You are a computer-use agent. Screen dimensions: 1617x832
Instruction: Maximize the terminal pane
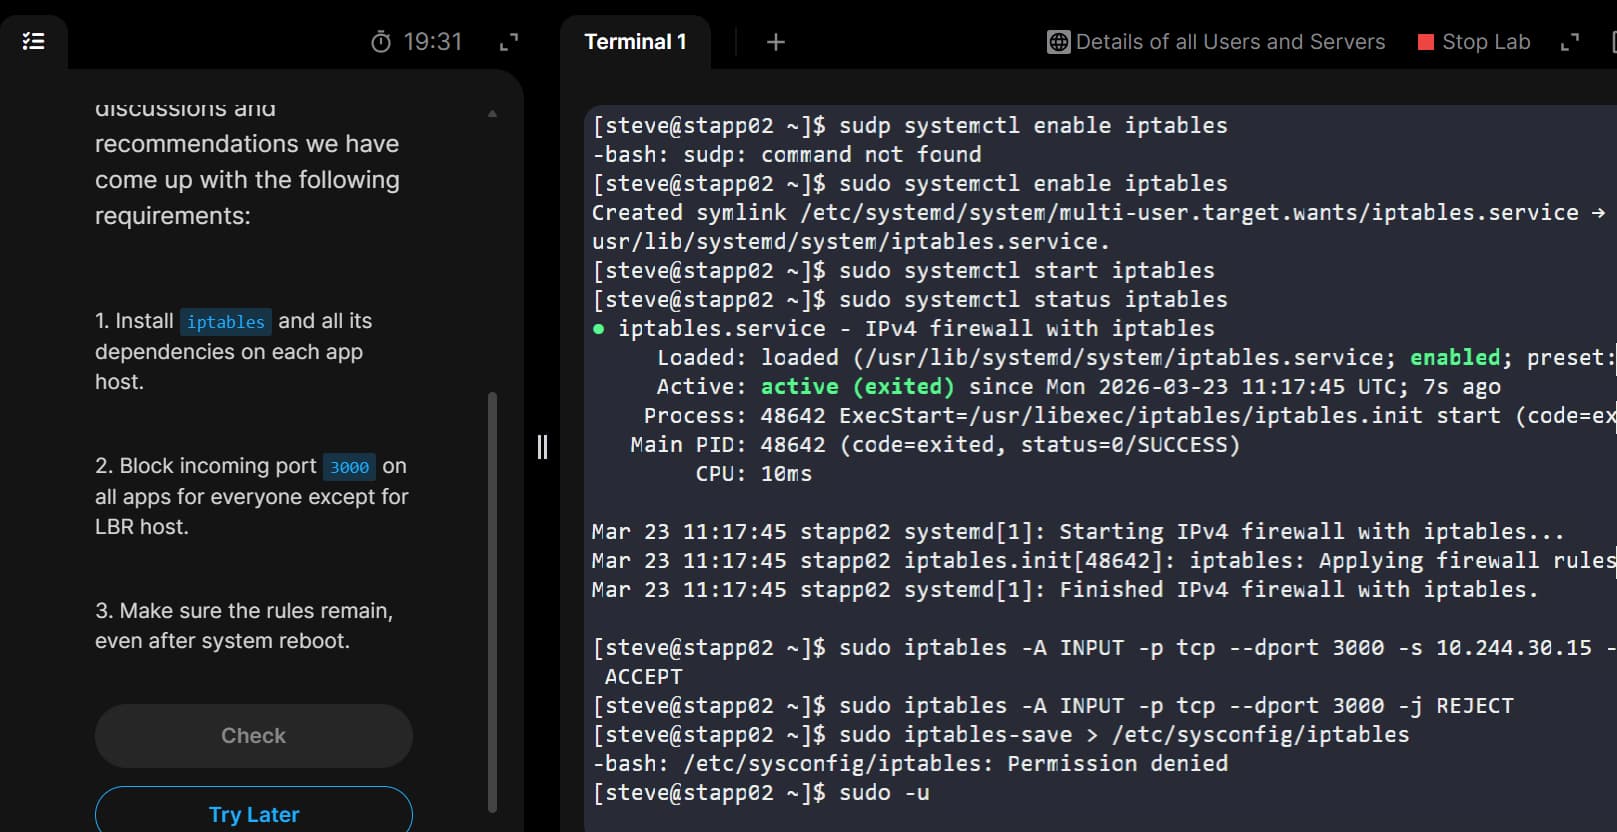[1570, 42]
